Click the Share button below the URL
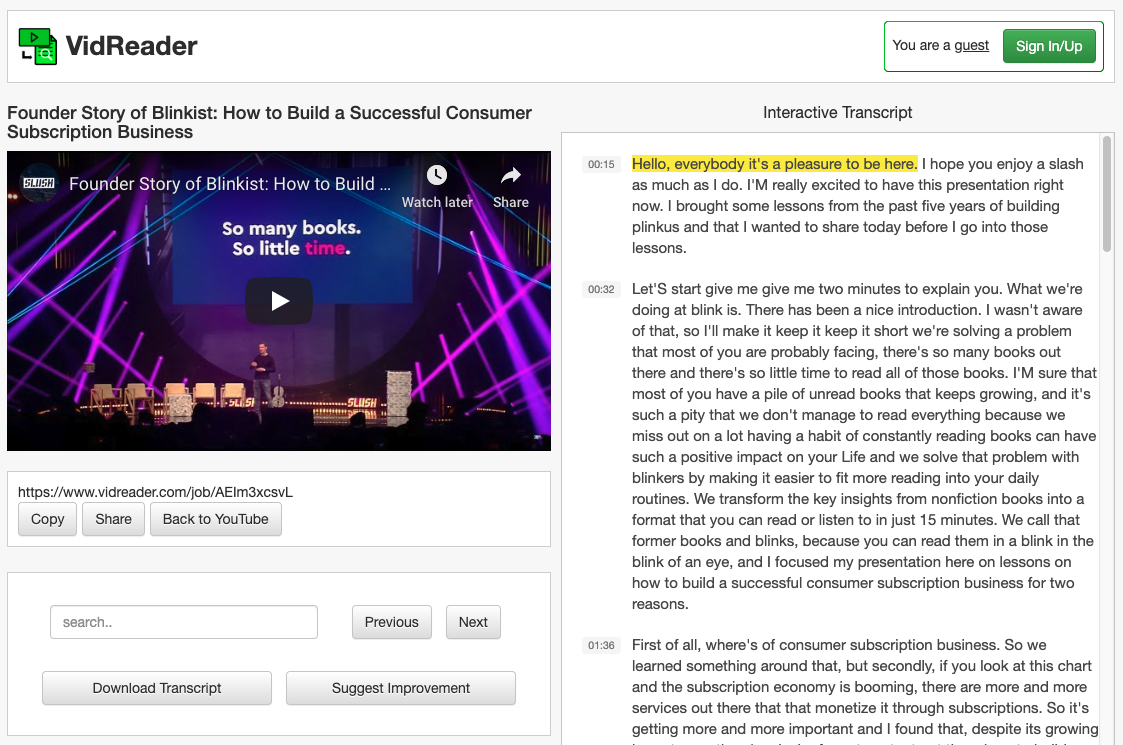This screenshot has width=1123, height=745. [x=113, y=519]
